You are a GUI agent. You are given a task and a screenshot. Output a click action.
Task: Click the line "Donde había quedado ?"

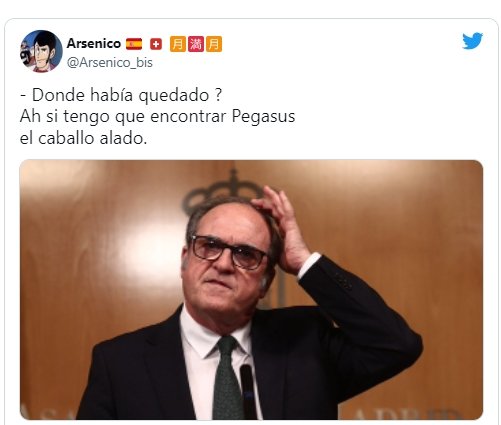(126, 95)
